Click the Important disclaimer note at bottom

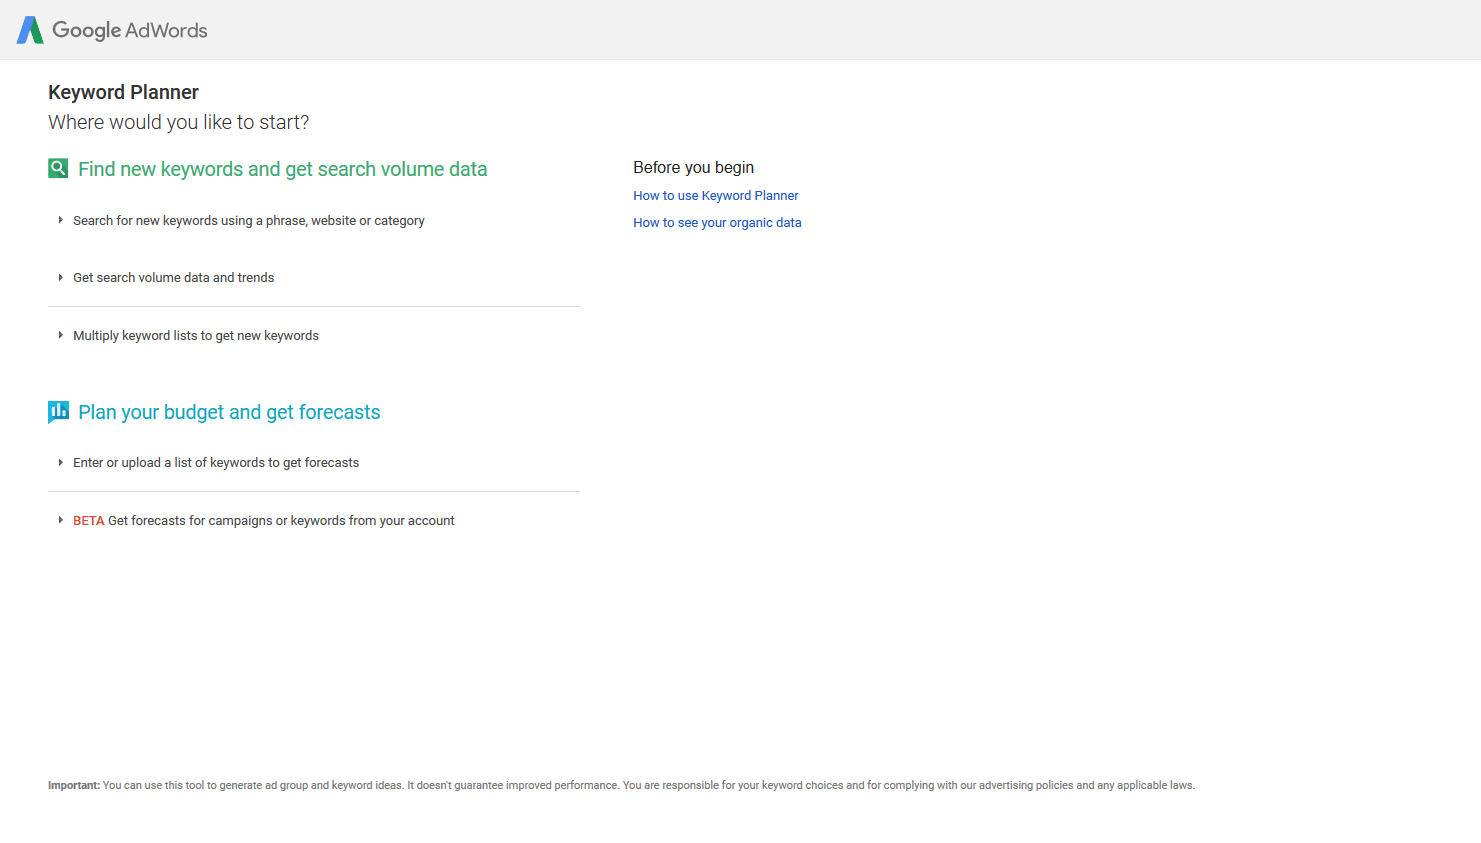pyautogui.click(x=621, y=786)
